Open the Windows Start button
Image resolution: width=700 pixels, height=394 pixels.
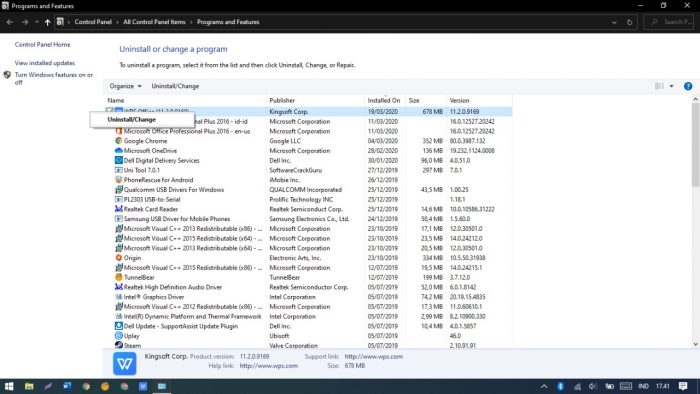8,386
